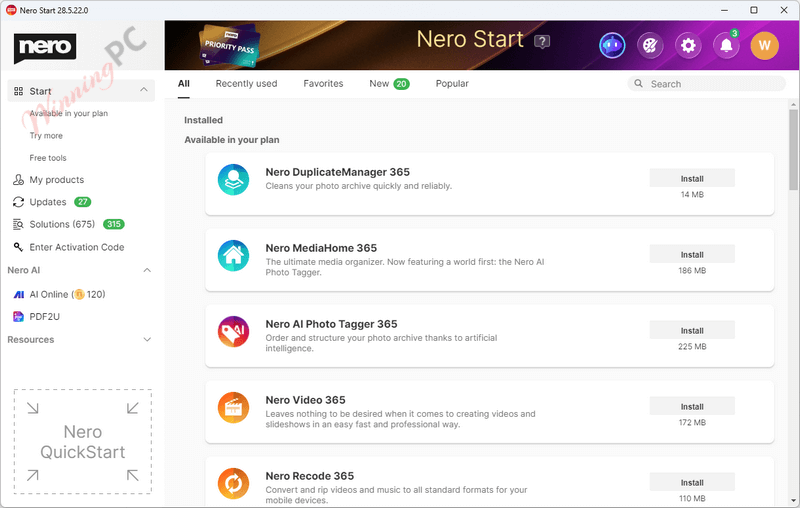Click the PDF2U icon in sidebar
This screenshot has height=508, width=800.
pos(18,317)
